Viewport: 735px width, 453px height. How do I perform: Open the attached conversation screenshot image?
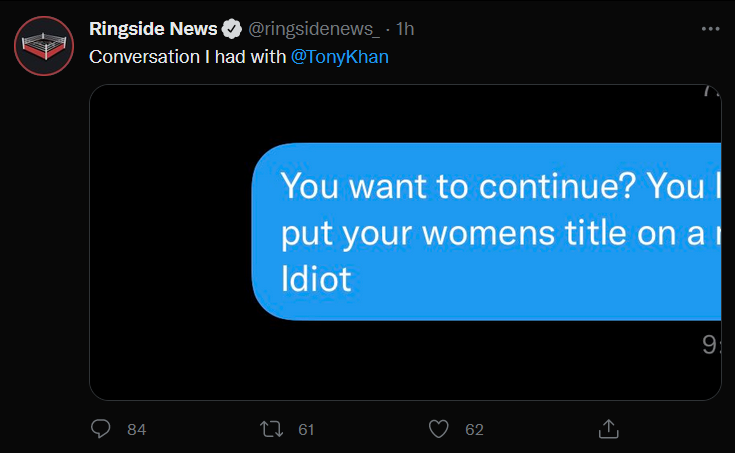tap(405, 242)
